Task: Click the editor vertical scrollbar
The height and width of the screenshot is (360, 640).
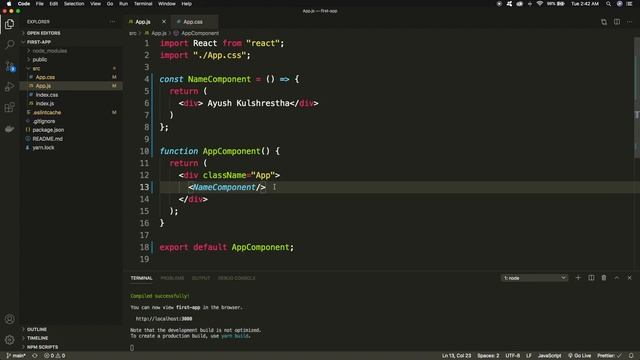Action: pos(637,98)
